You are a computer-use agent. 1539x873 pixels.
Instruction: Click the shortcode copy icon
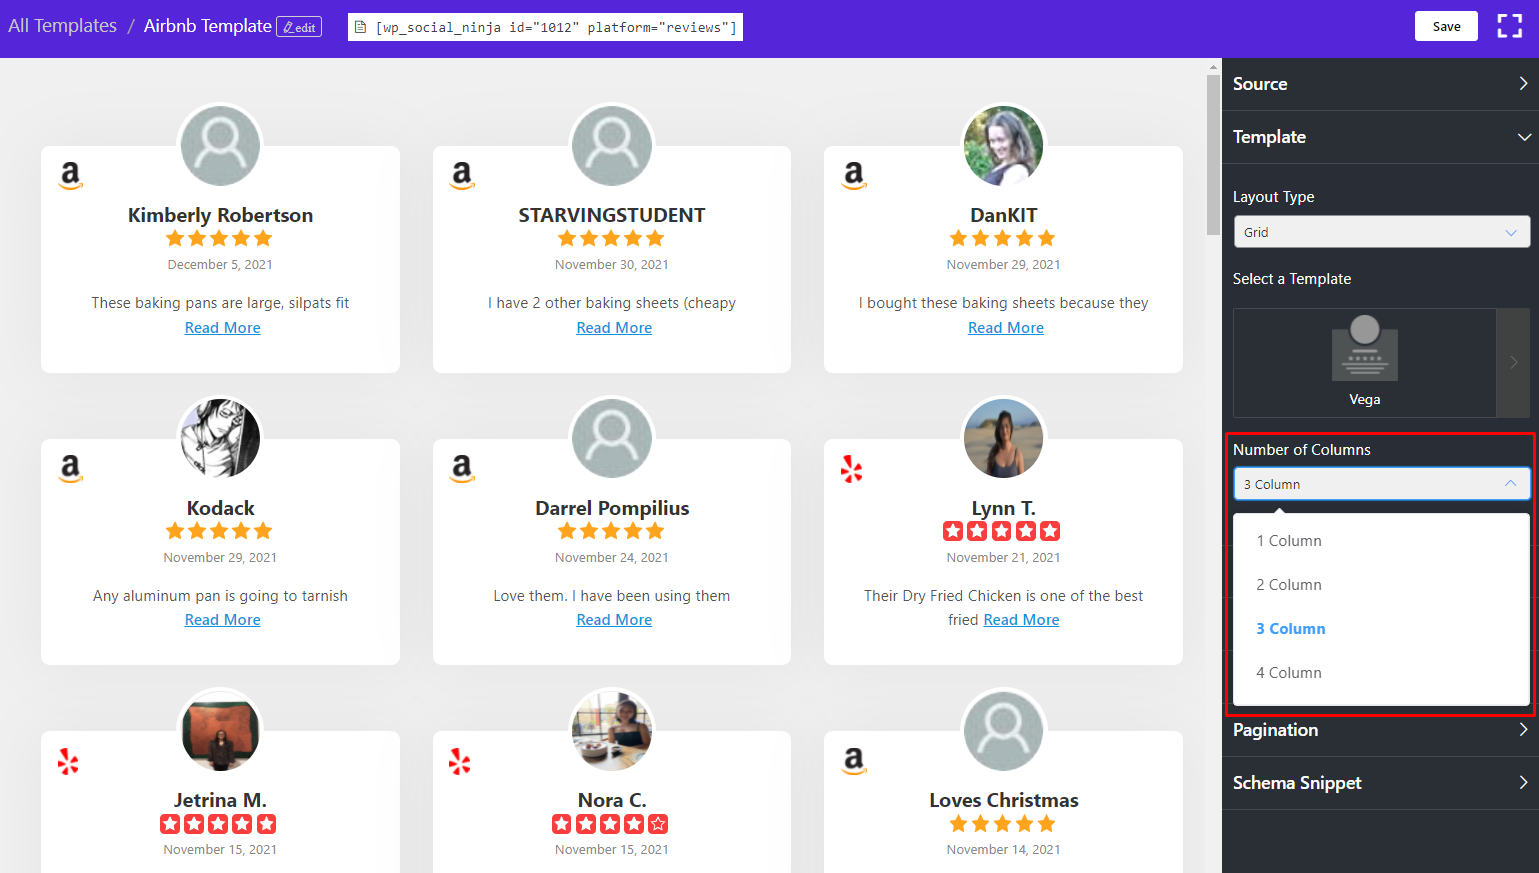[x=361, y=27]
